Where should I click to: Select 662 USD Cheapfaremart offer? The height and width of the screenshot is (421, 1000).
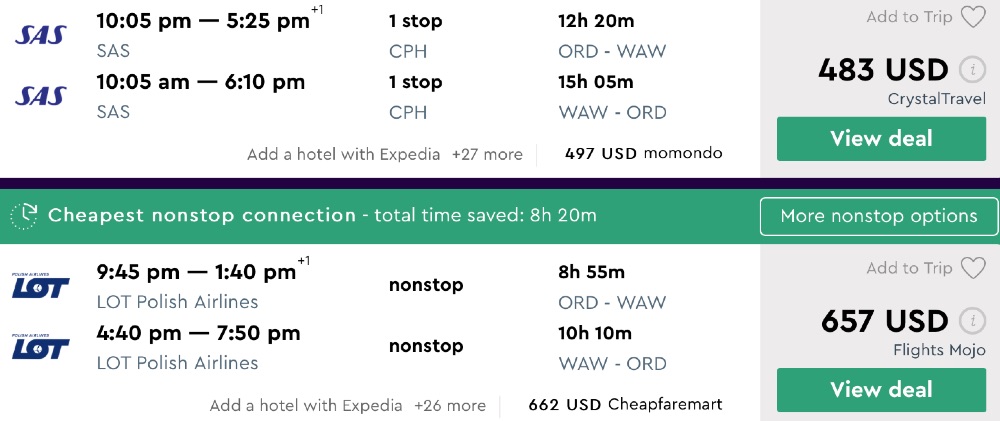(x=625, y=405)
